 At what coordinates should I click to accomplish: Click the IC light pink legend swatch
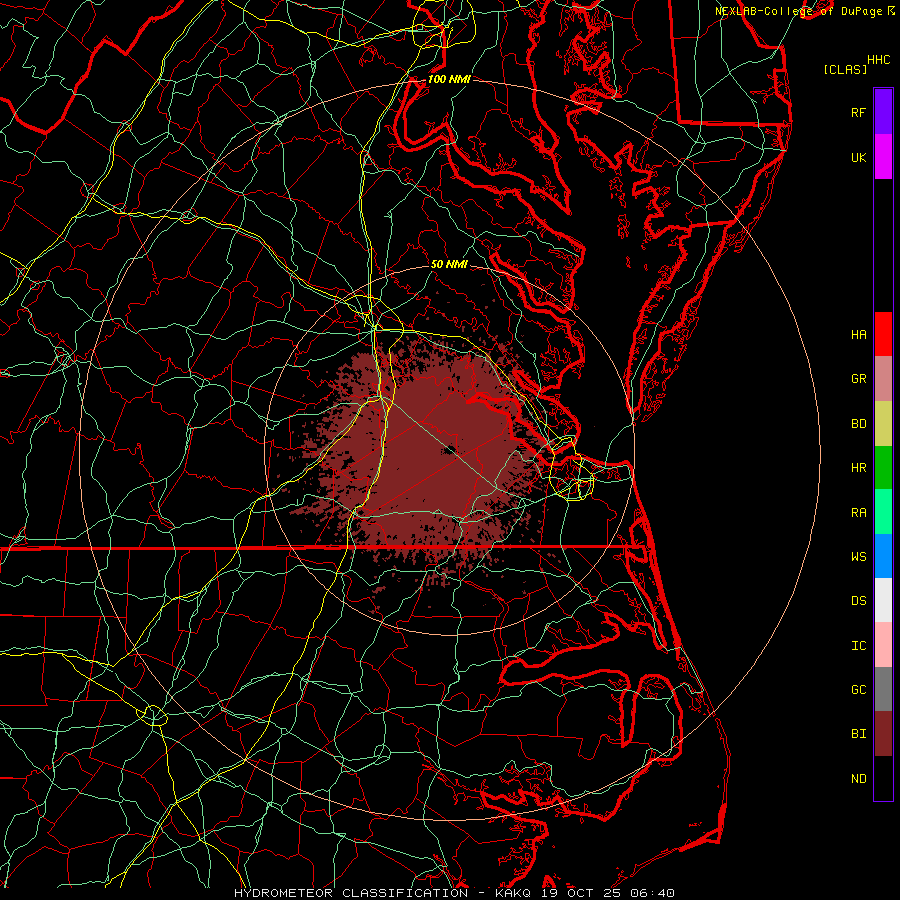coord(883,645)
